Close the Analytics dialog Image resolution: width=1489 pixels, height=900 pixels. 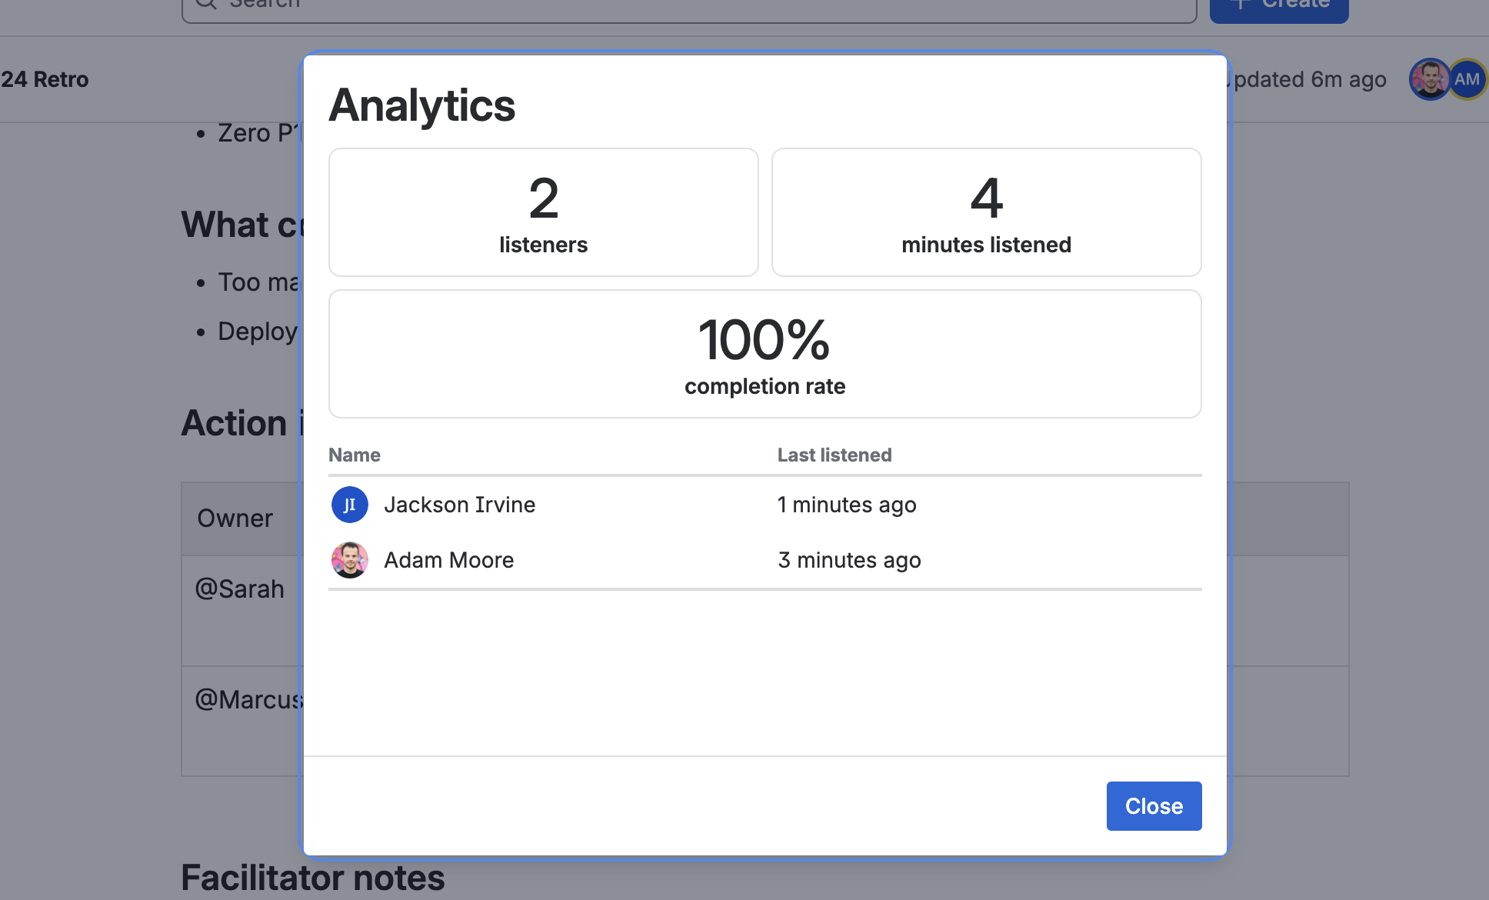pos(1153,806)
